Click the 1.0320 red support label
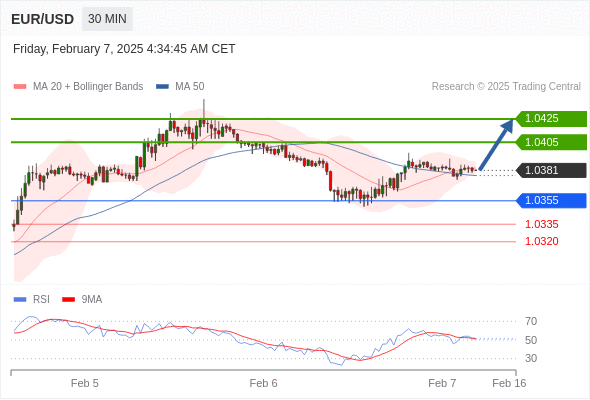The height and width of the screenshot is (400, 590). pyautogui.click(x=542, y=241)
